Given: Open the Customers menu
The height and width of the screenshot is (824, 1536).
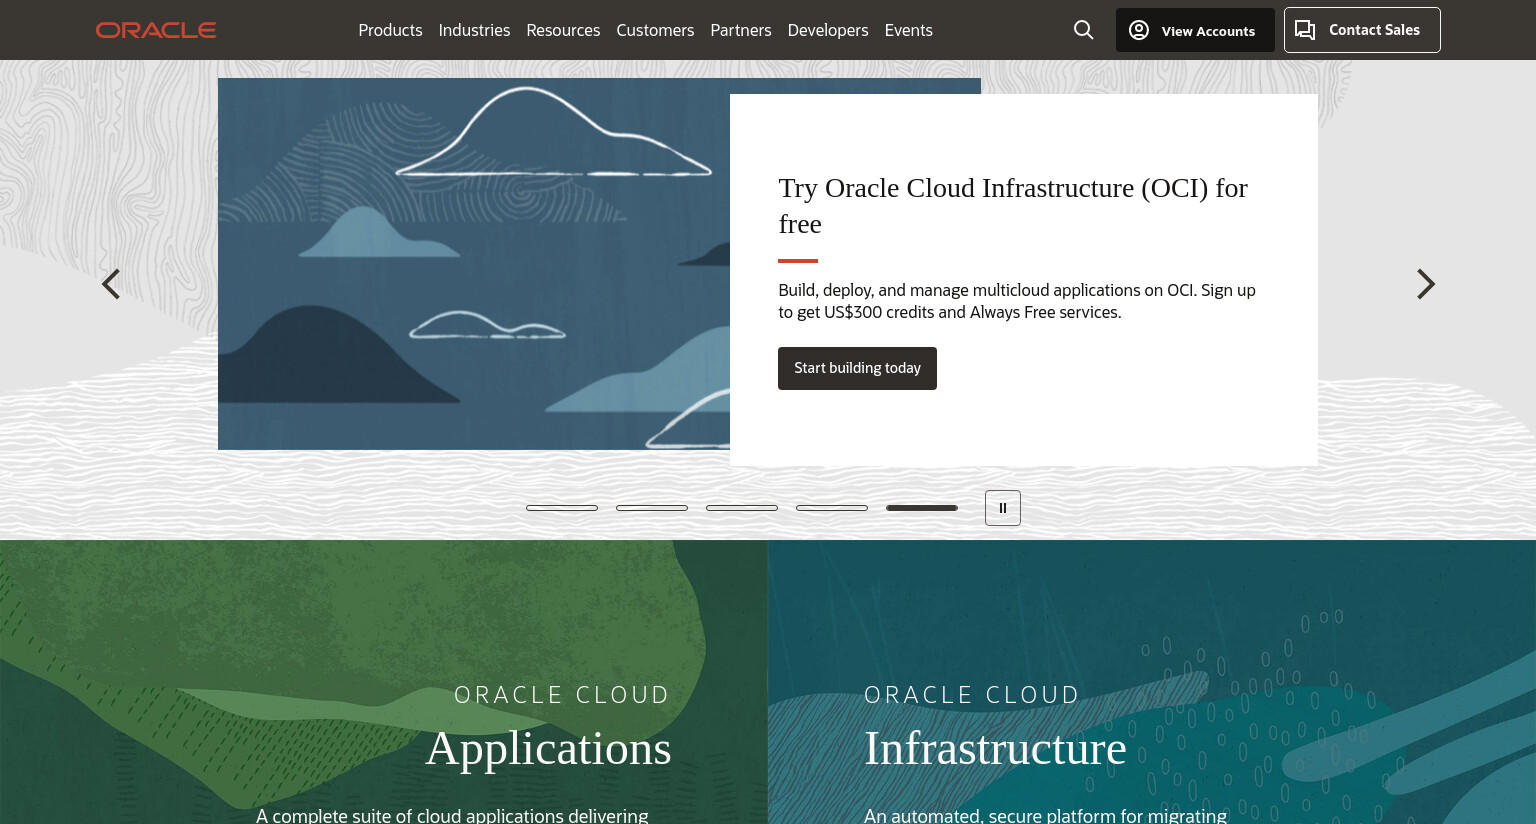Looking at the screenshot, I should (655, 30).
